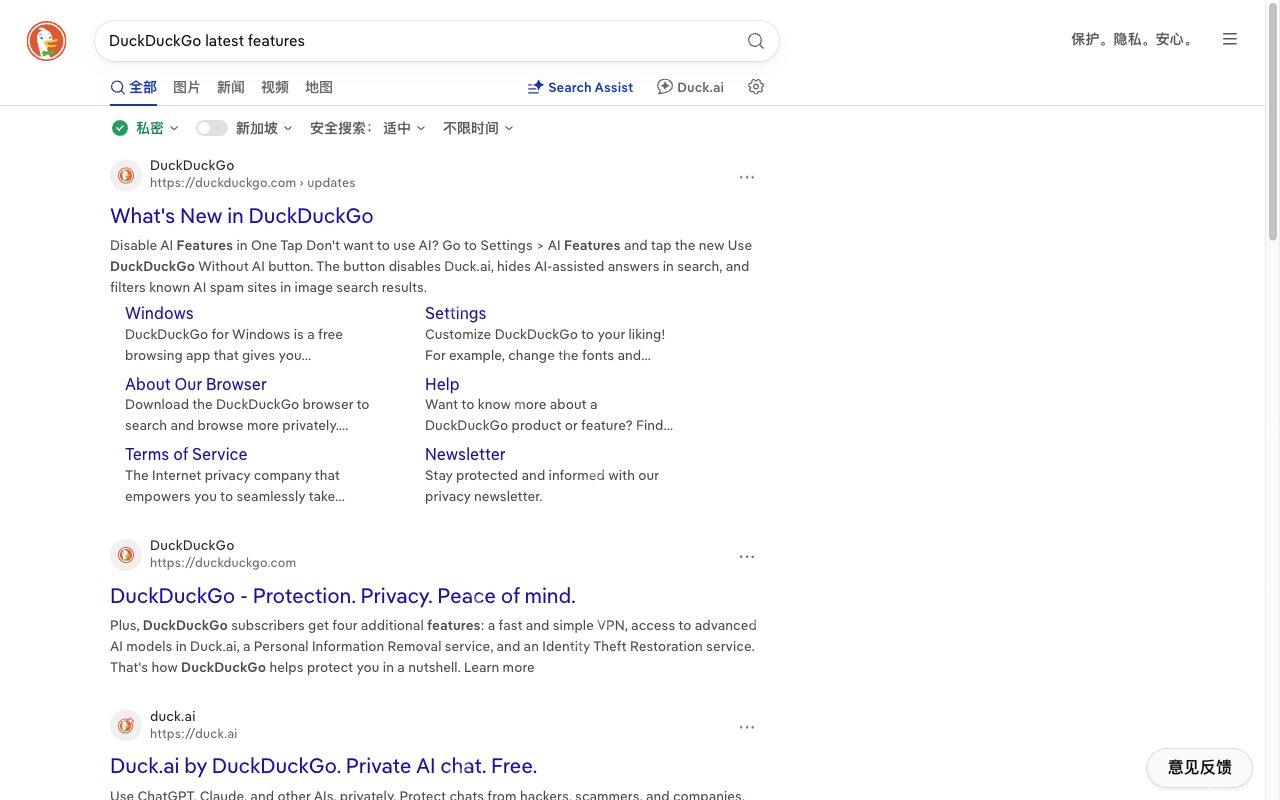Click the https://duck.ai URL text
This screenshot has width=1280, height=800.
pos(194,734)
